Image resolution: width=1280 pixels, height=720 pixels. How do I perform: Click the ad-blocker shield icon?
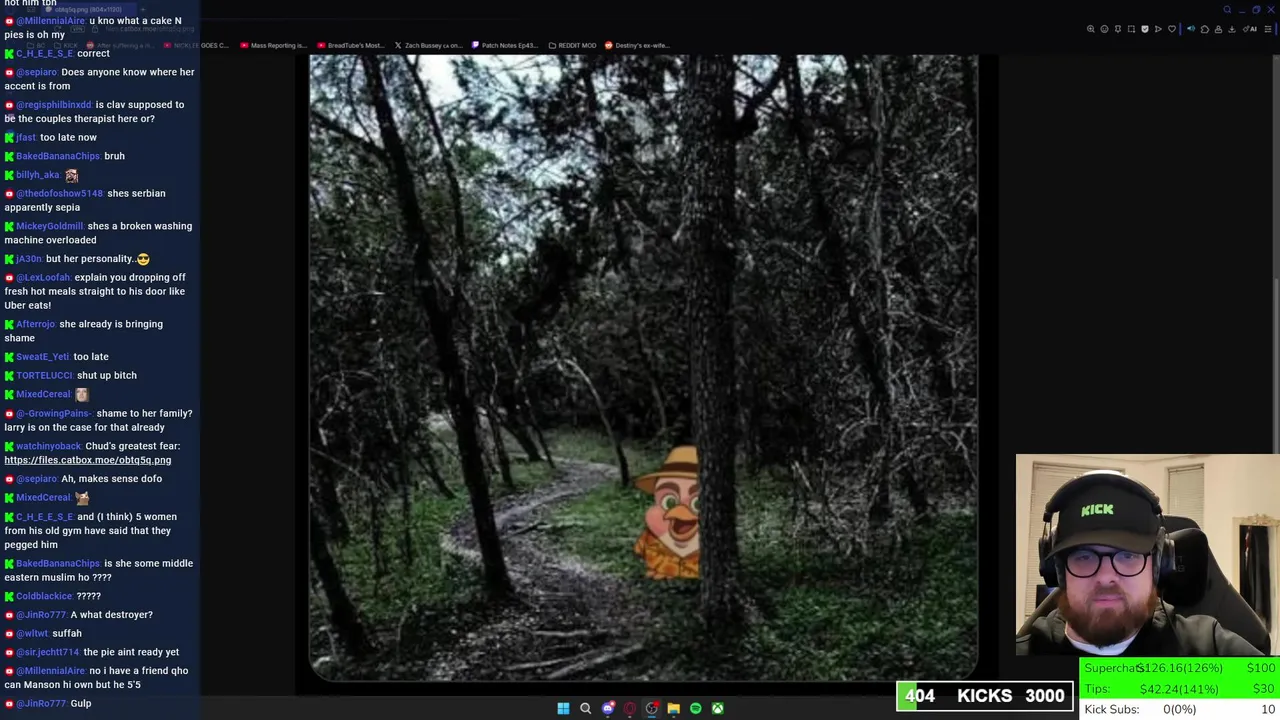pos(1145,29)
